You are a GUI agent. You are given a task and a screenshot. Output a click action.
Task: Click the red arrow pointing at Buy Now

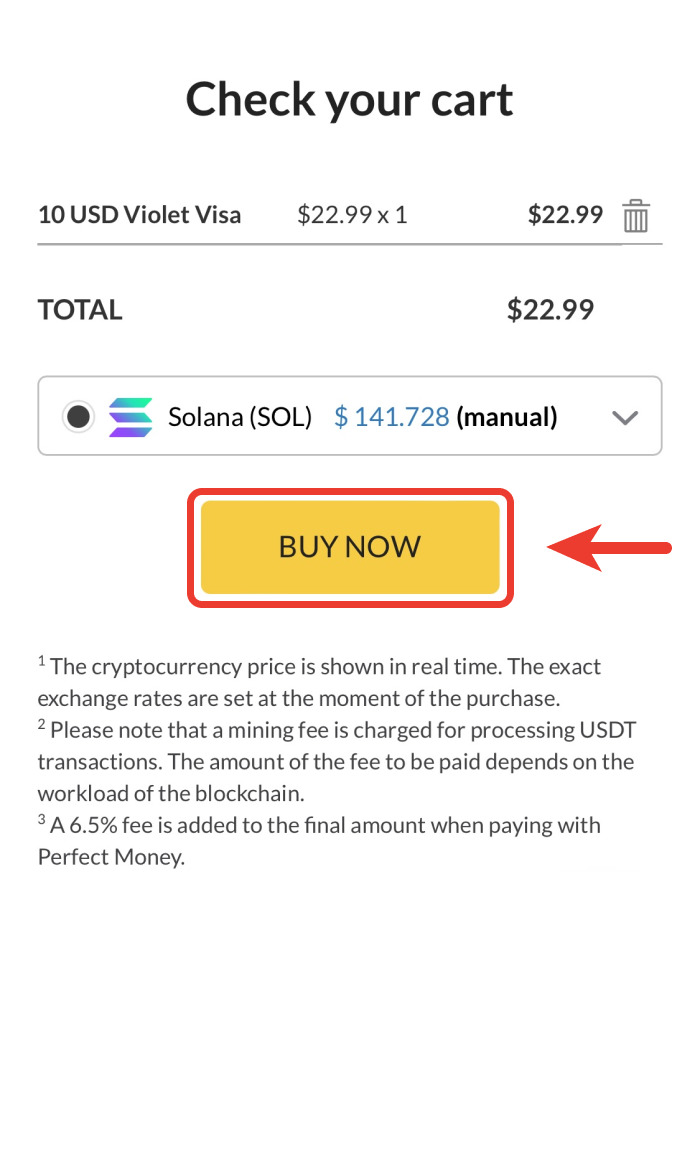[x=610, y=547]
